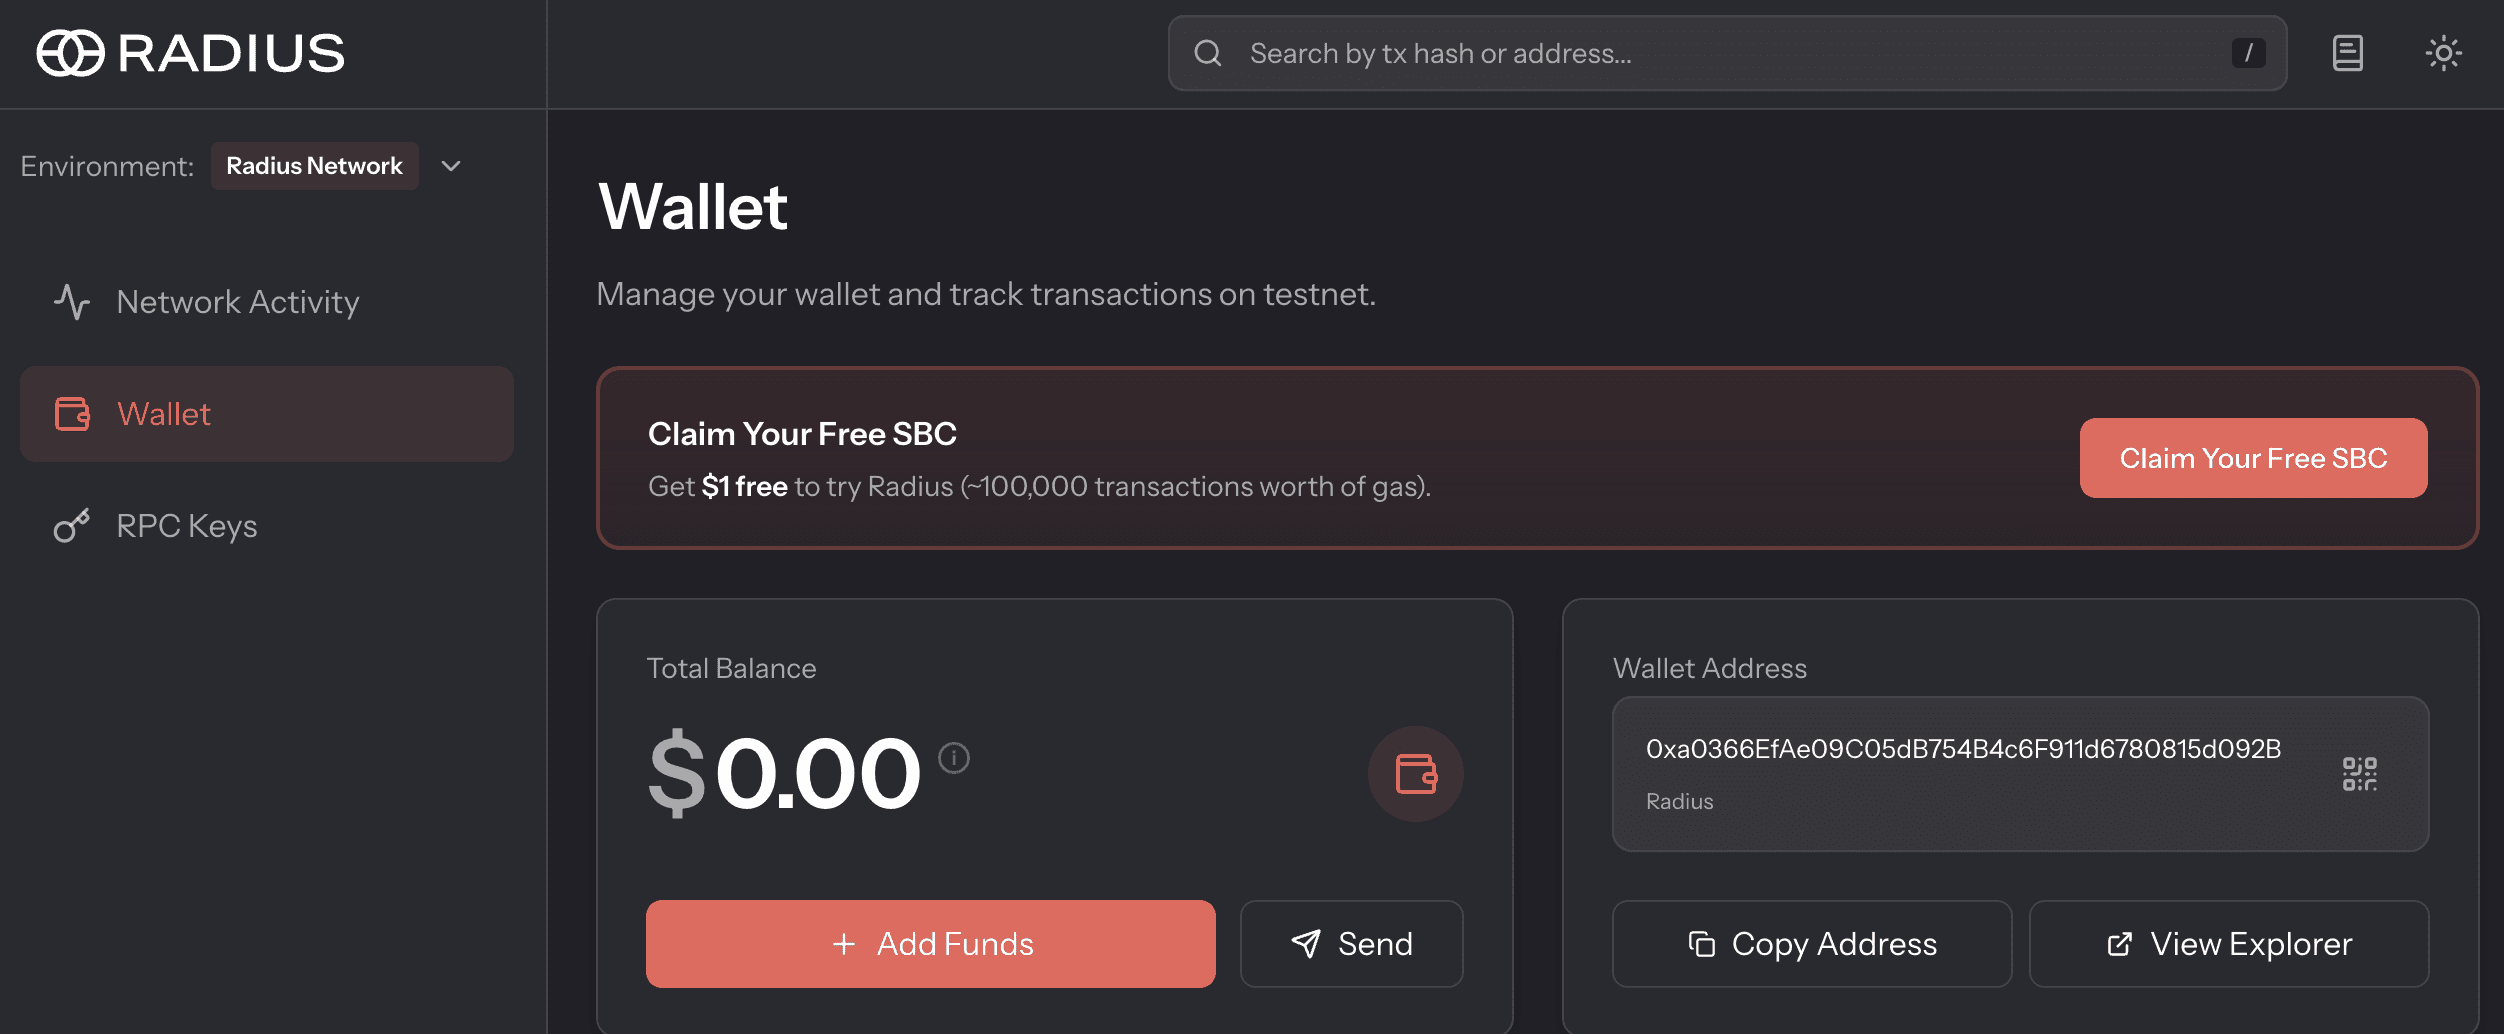The image size is (2504, 1034).
Task: Show wallet address QR code
Action: coord(2359,773)
